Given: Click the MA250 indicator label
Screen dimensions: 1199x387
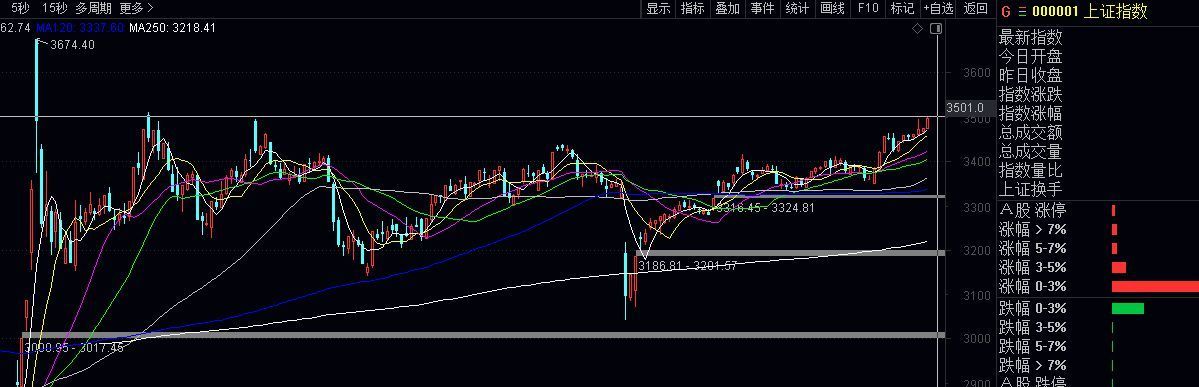Looking at the screenshot, I should pyautogui.click(x=172, y=28).
